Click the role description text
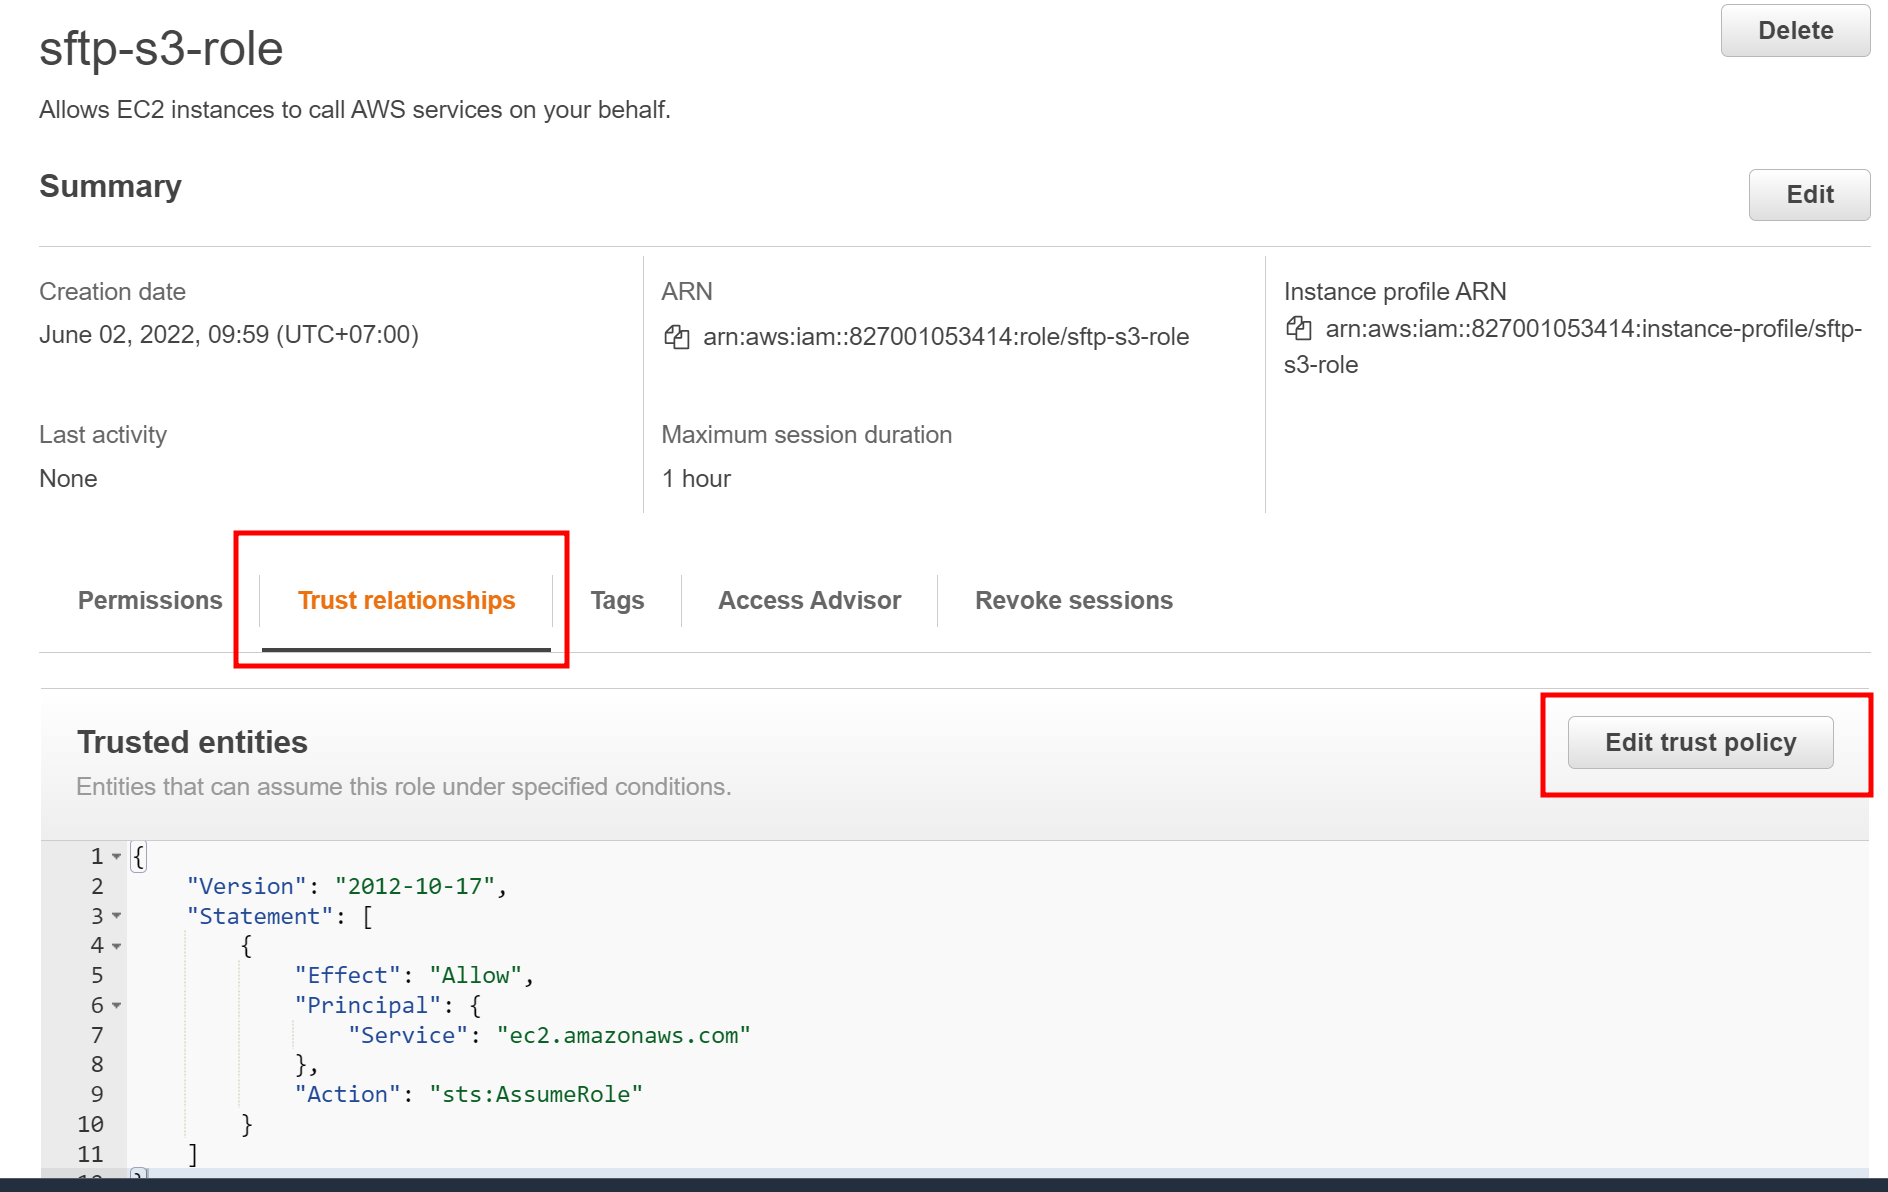Image resolution: width=1888 pixels, height=1192 pixels. (355, 109)
